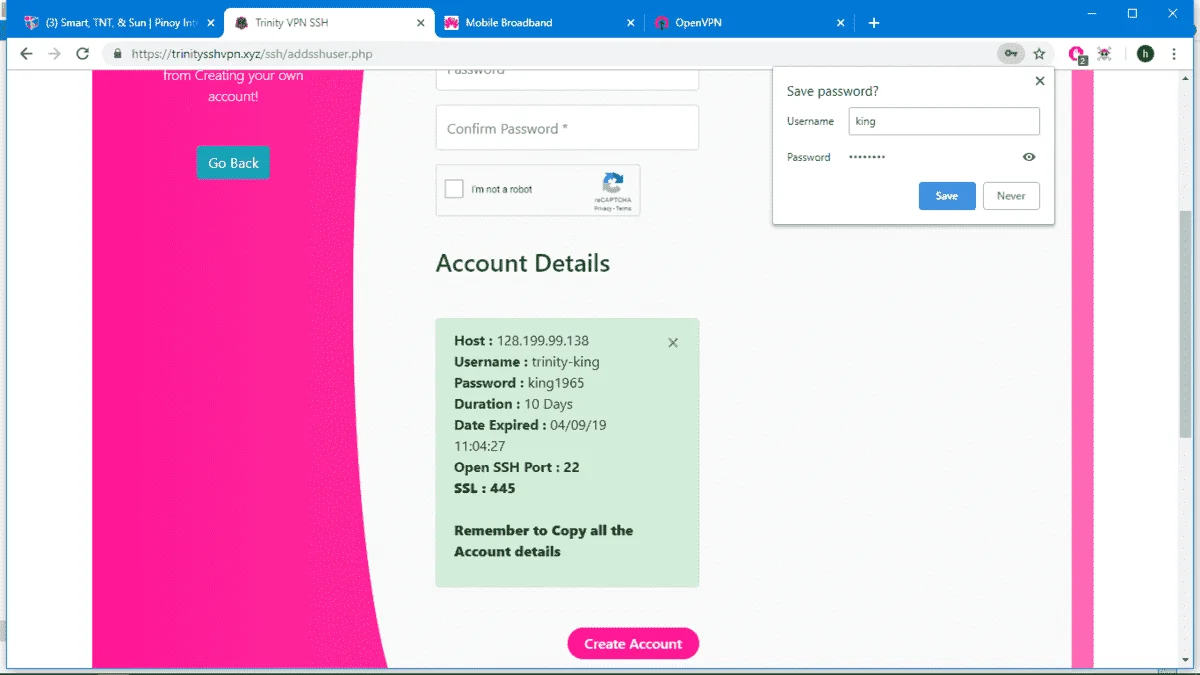Click the password value king1965

[556, 383]
